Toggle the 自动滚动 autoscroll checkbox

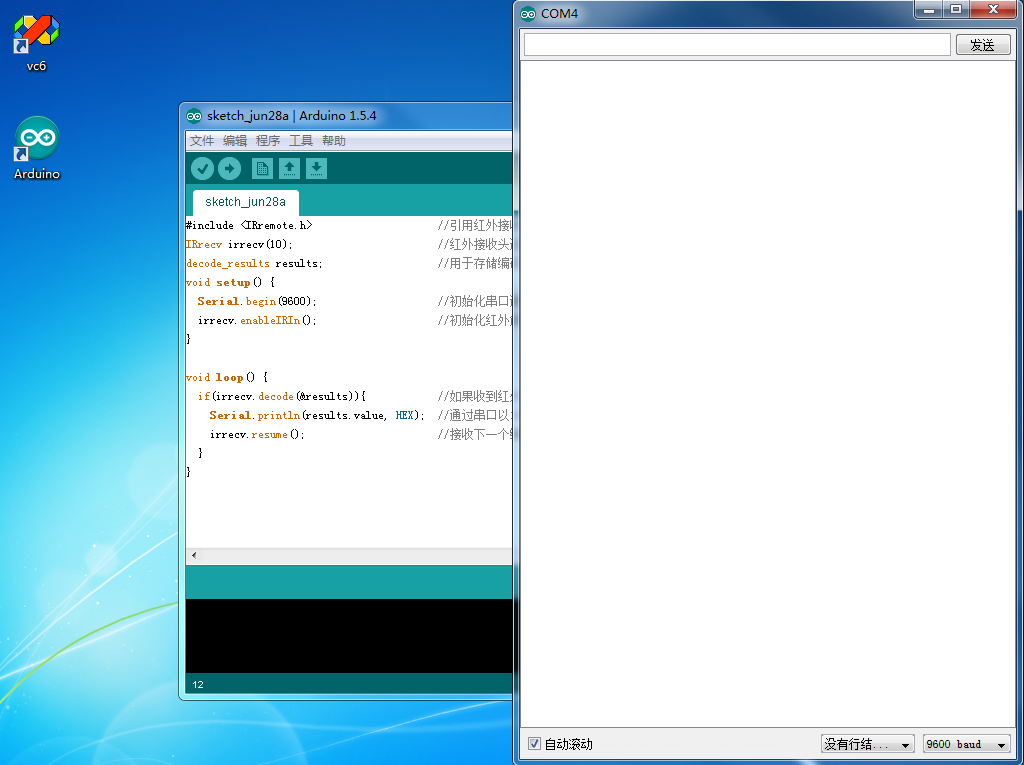pyautogui.click(x=534, y=744)
